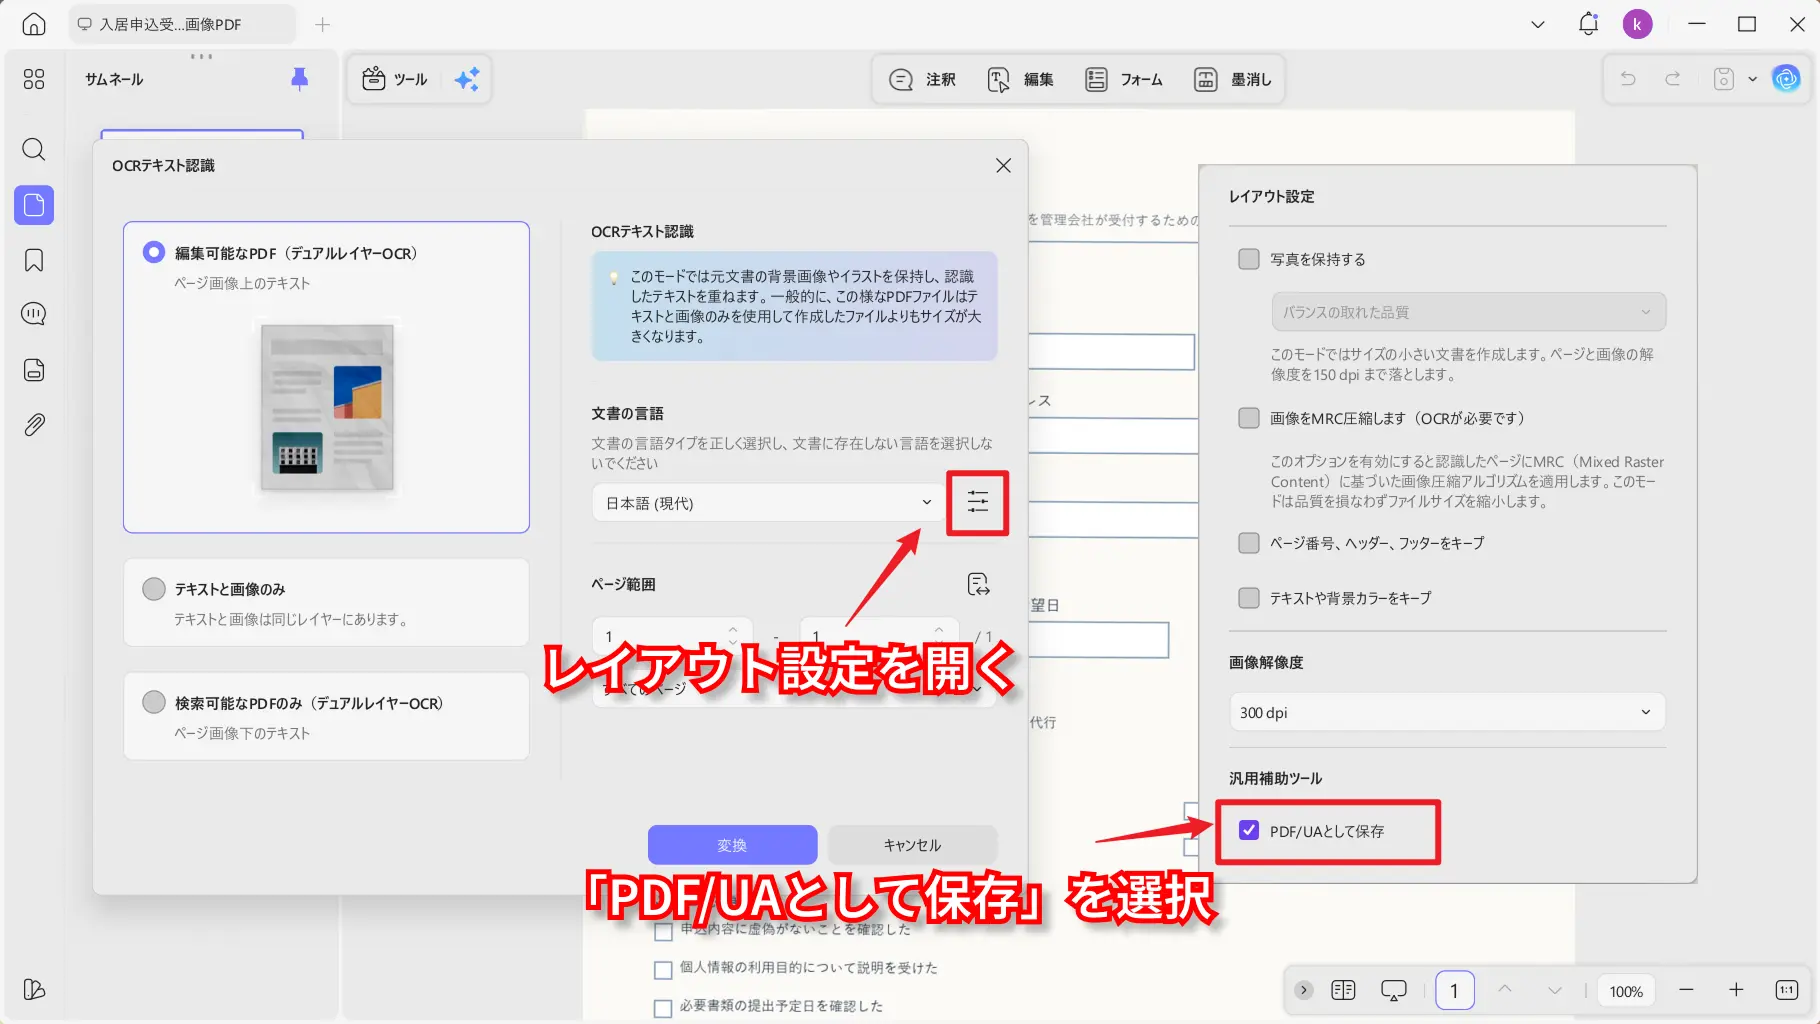Redo the last action
The image size is (1820, 1024).
[1672, 79]
